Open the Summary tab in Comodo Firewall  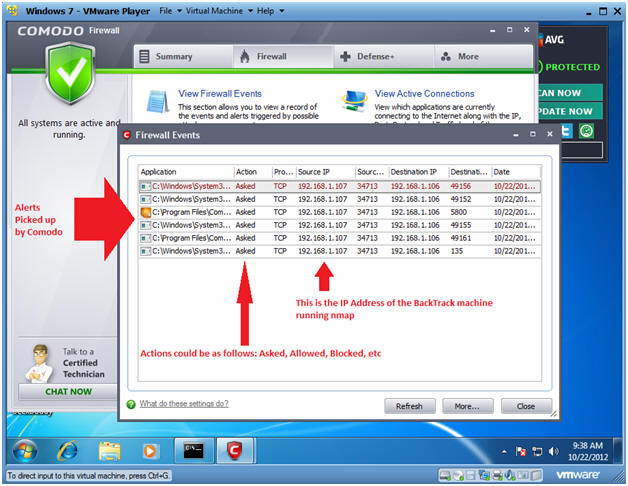tap(183, 56)
